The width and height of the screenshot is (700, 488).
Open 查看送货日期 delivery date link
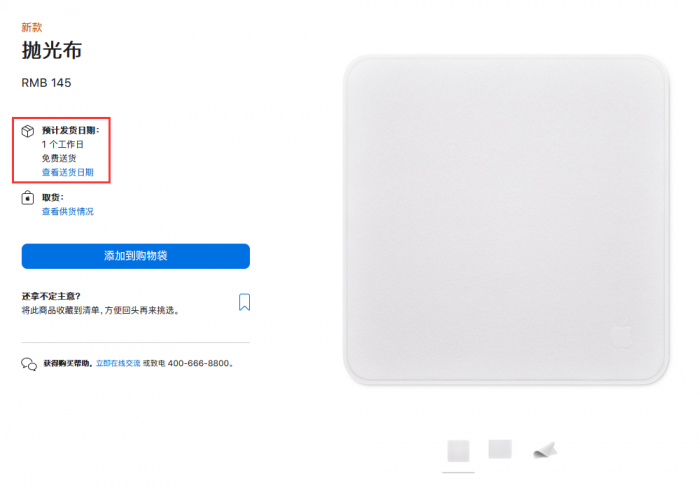coord(68,172)
